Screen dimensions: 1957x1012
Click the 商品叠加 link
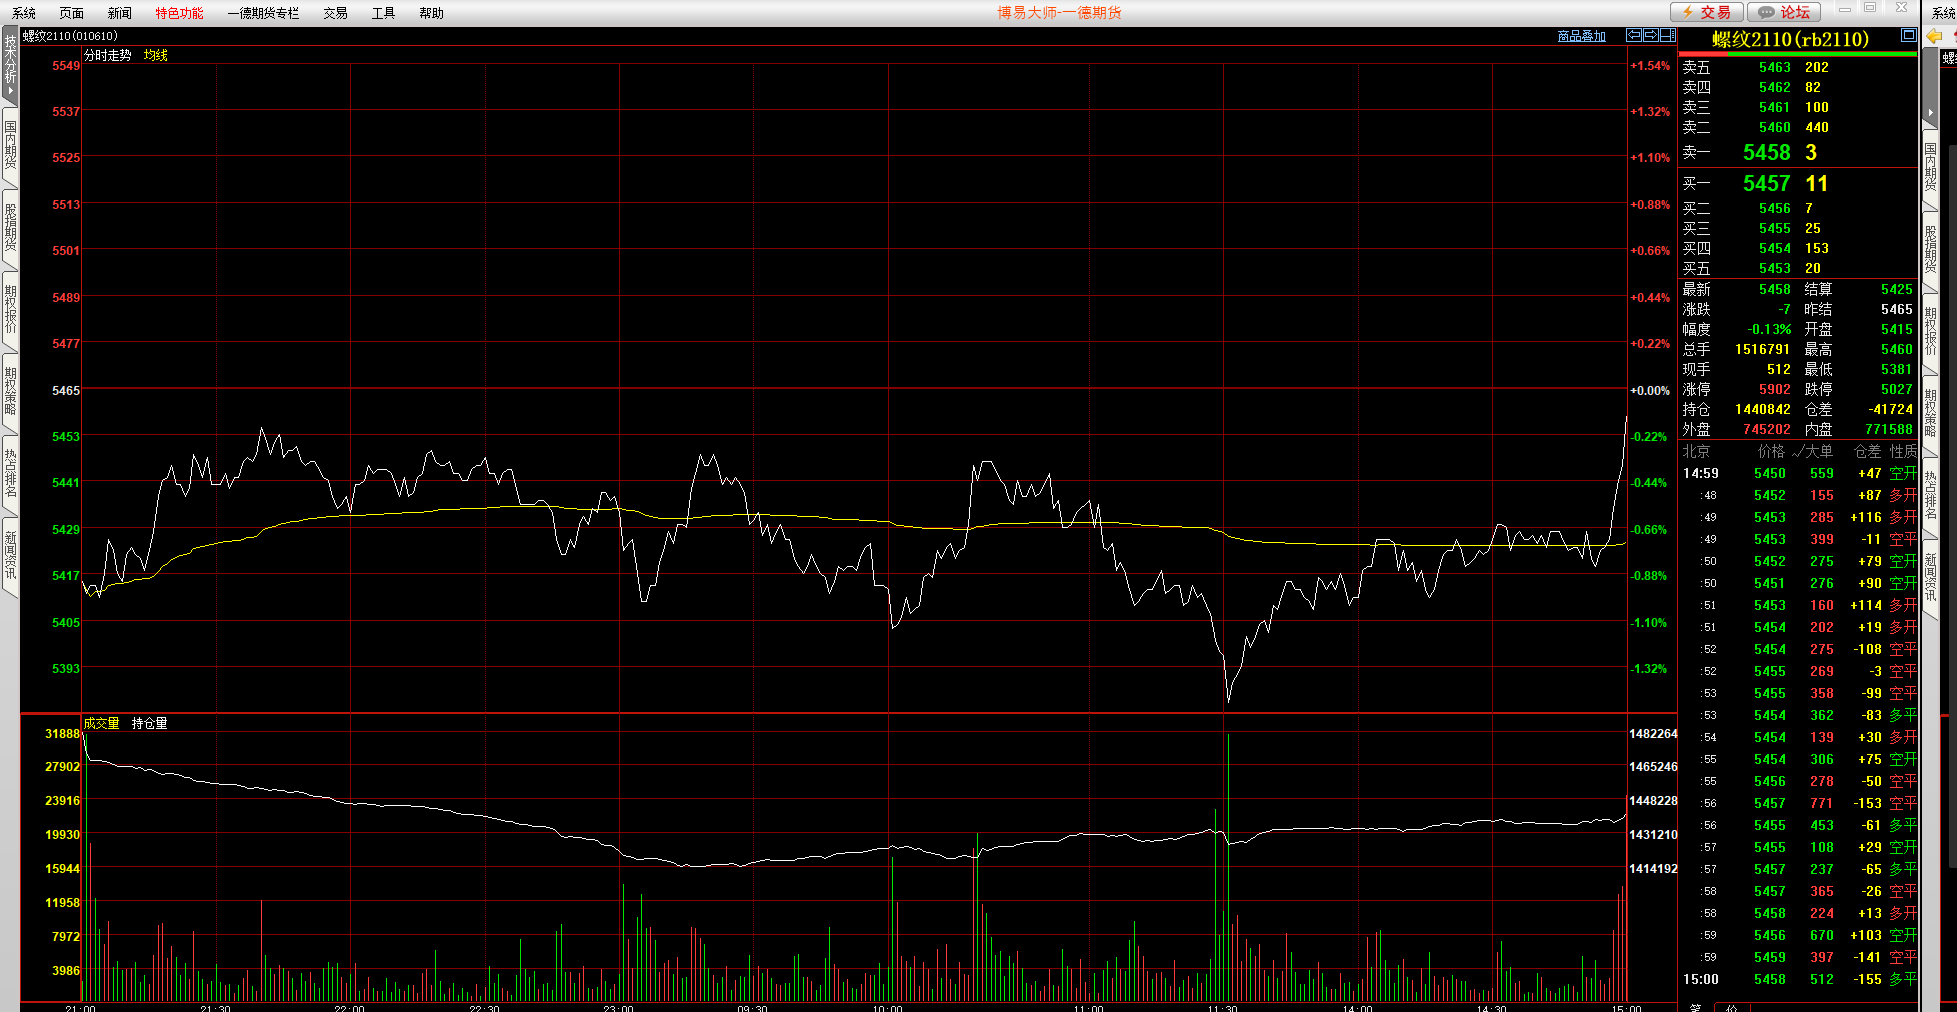tap(1581, 36)
